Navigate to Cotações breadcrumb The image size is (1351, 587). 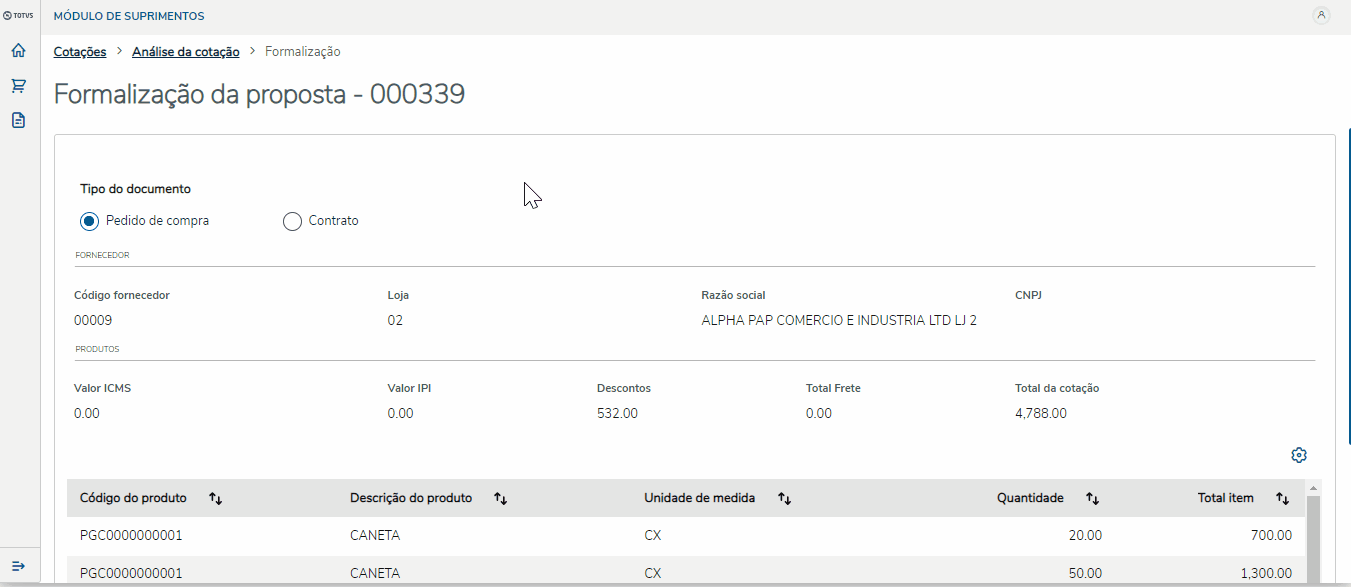[x=80, y=52]
